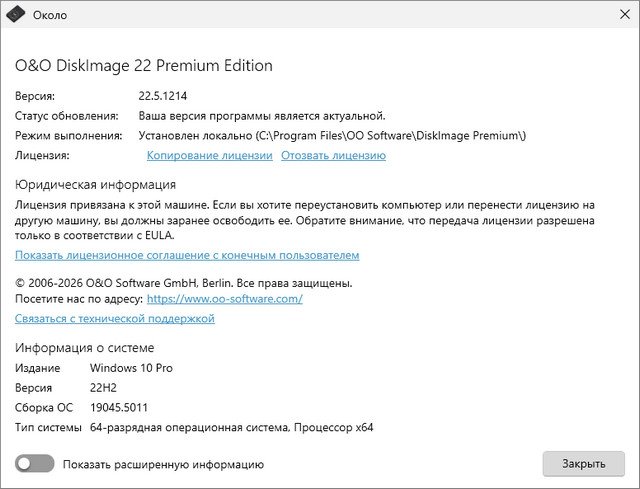Click the installation path under Режим выполнения

coord(332,135)
